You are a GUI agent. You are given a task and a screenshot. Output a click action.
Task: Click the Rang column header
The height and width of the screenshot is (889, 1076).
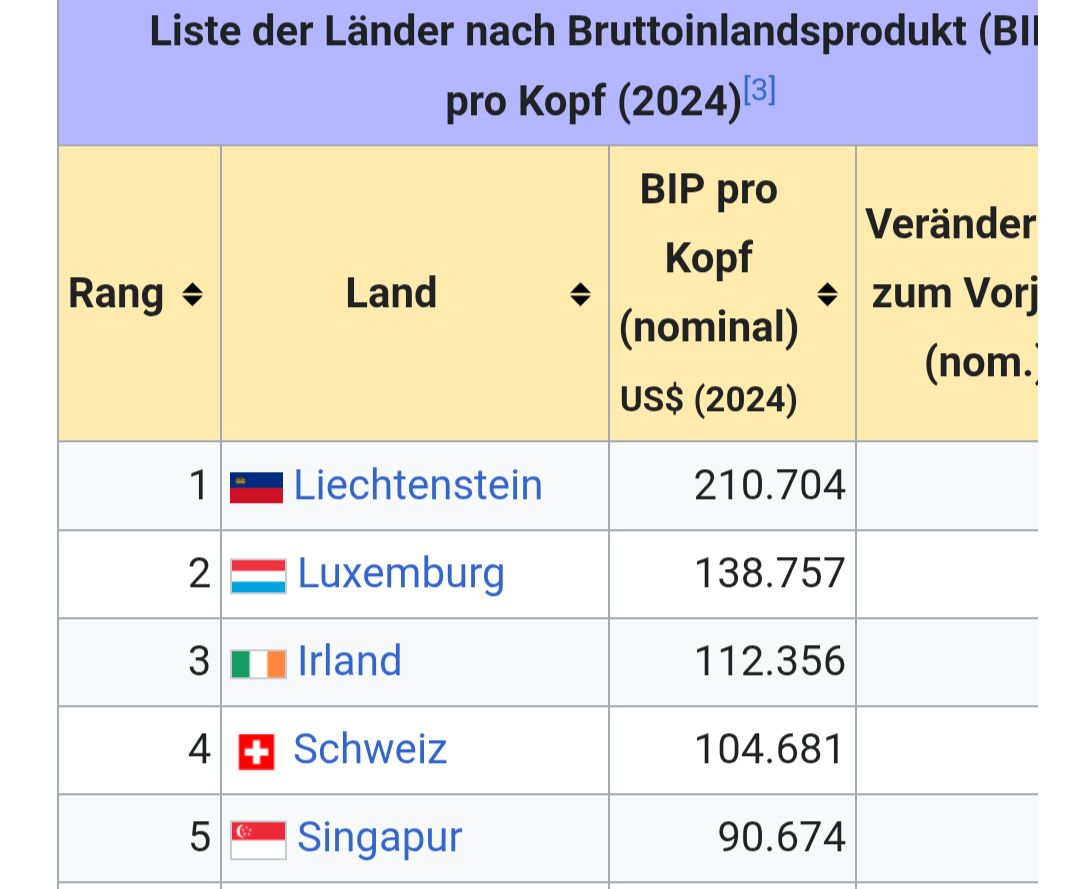[x=116, y=294]
